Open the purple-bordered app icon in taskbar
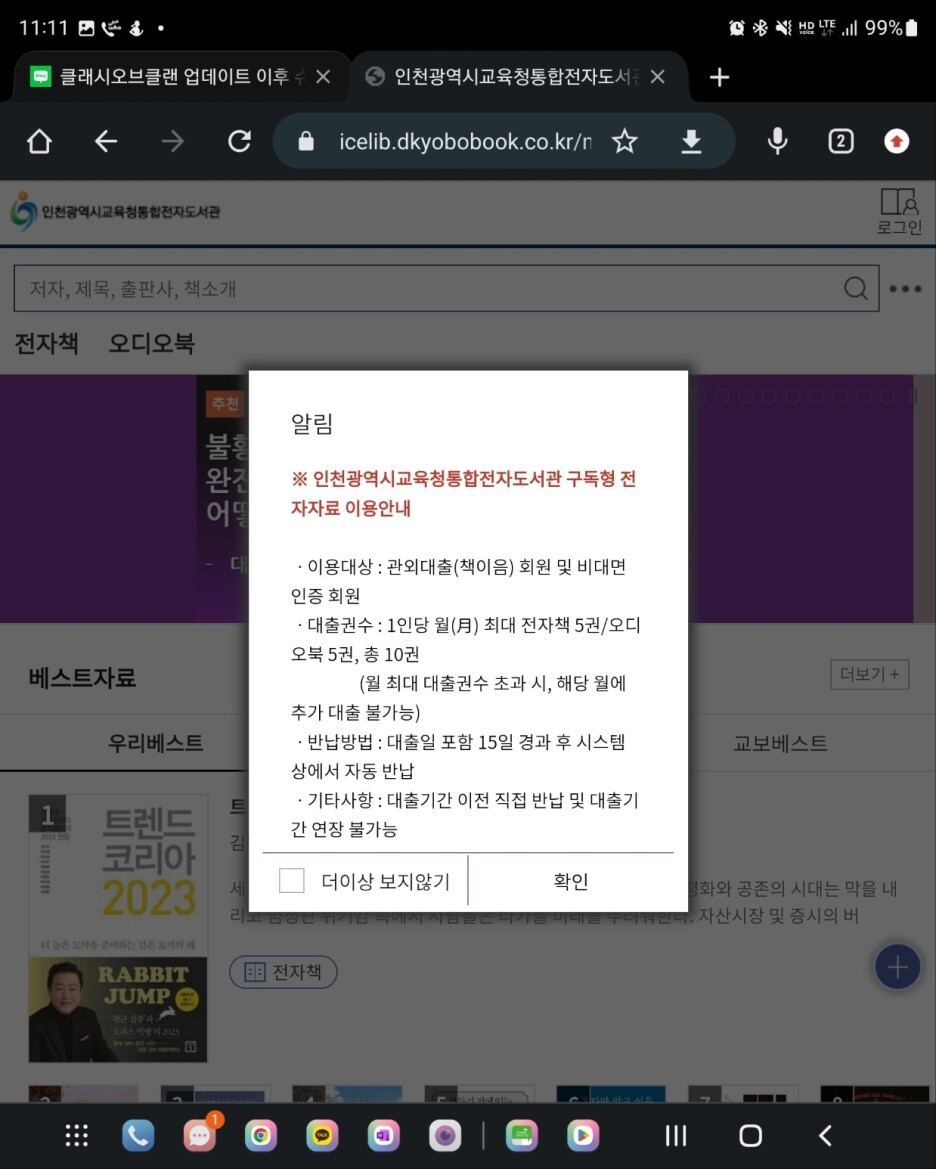 click(383, 1135)
